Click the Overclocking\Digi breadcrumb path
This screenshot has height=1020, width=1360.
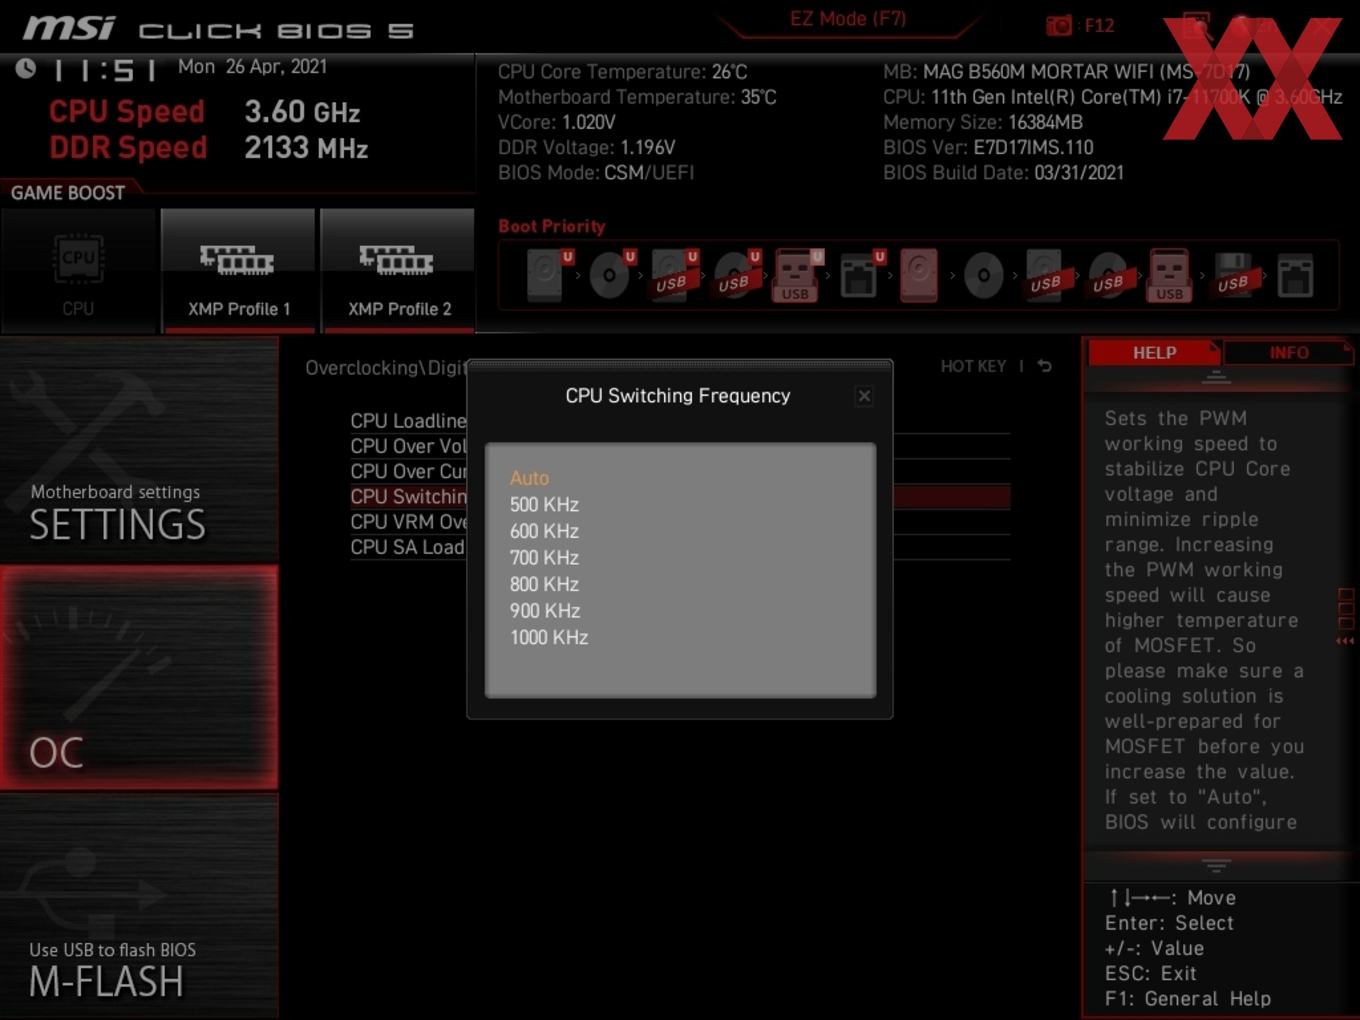click(x=385, y=368)
